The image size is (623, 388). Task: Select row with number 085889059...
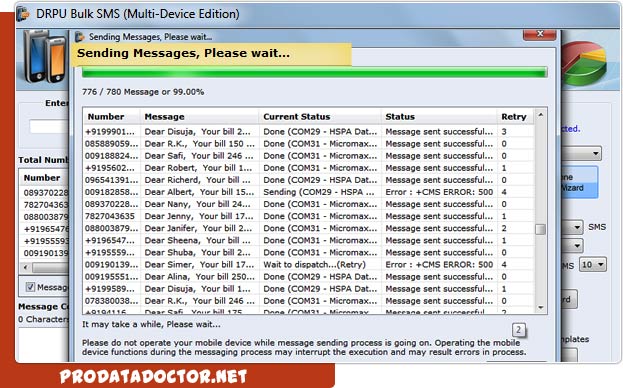pyautogui.click(x=309, y=143)
